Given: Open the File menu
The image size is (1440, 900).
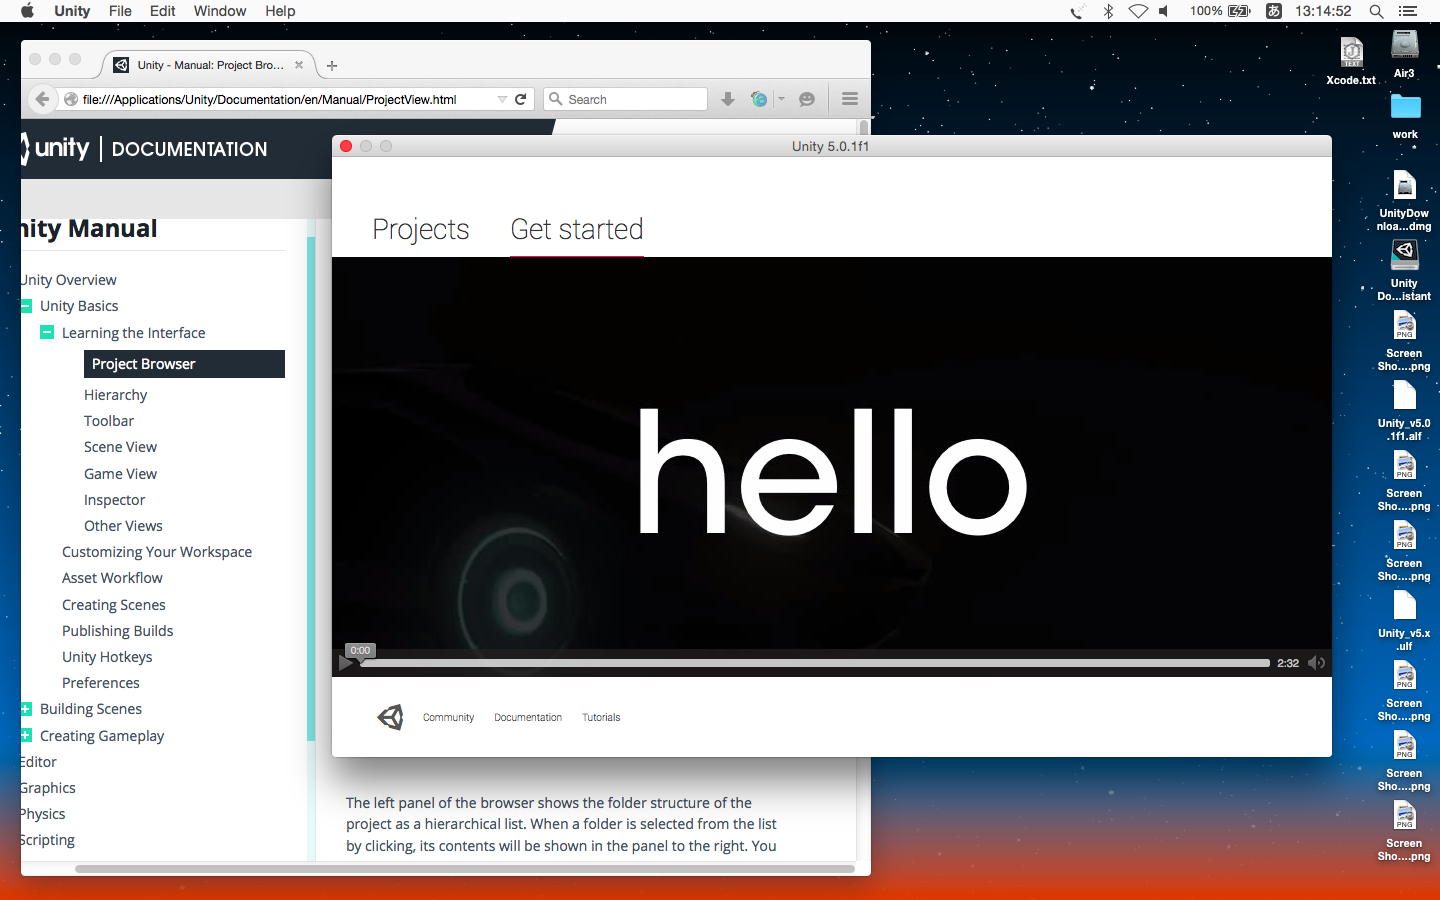Looking at the screenshot, I should click(x=120, y=11).
